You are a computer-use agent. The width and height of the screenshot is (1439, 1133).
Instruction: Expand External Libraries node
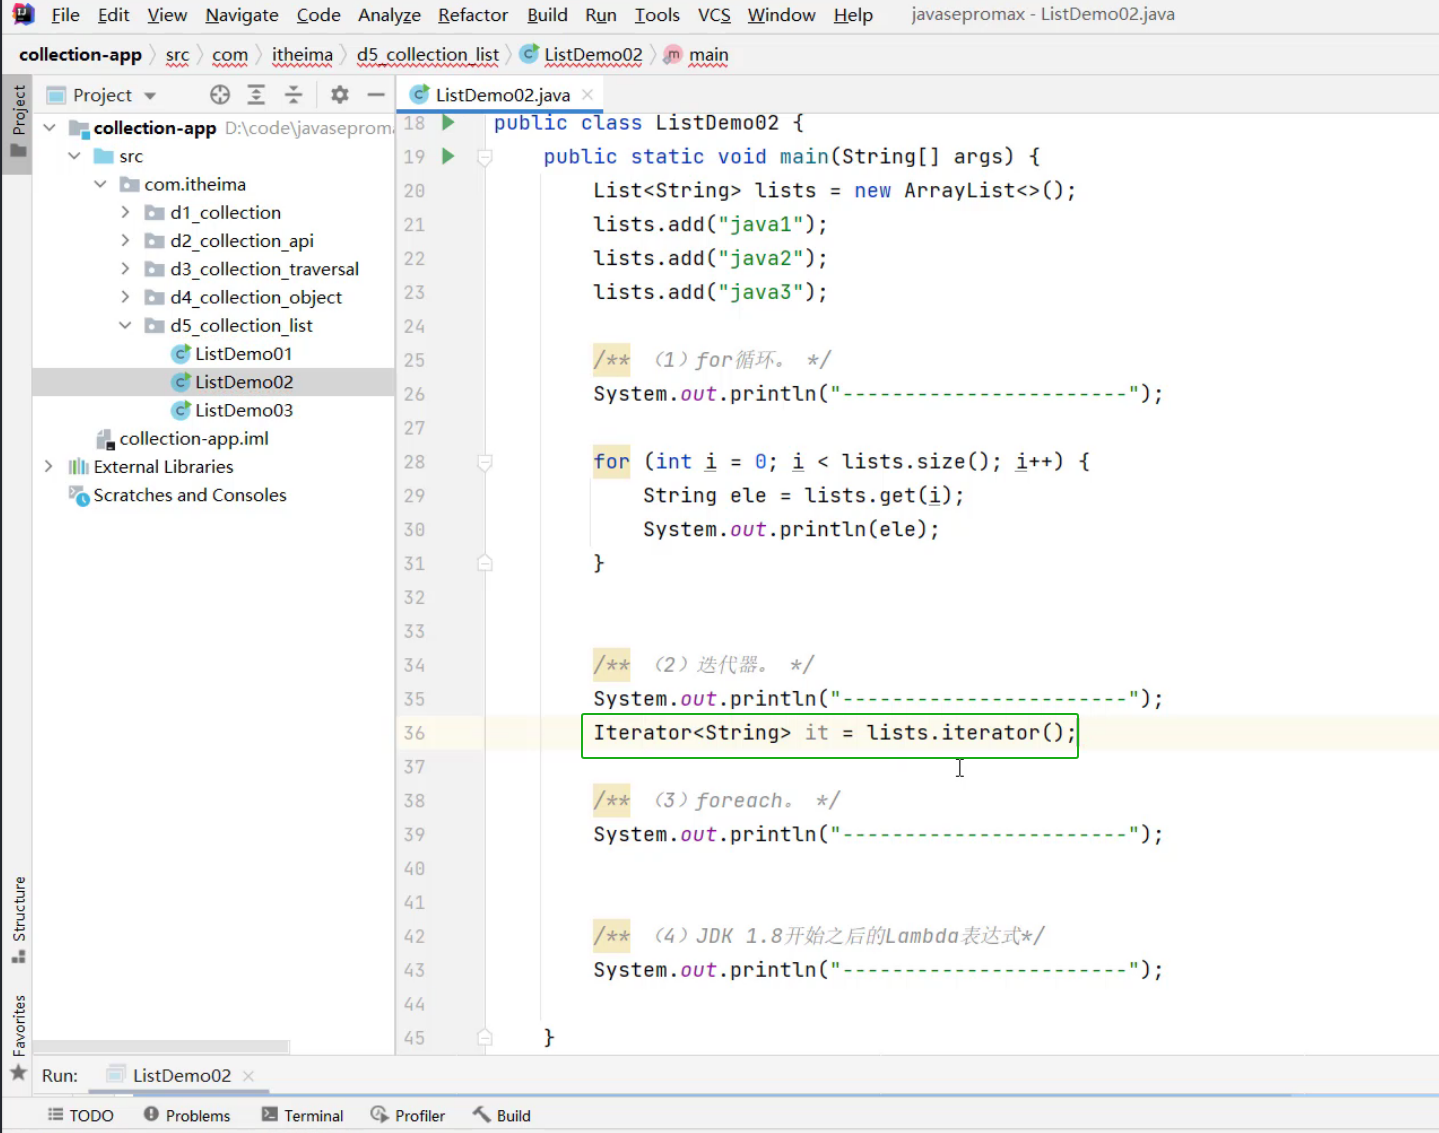pyautogui.click(x=48, y=466)
